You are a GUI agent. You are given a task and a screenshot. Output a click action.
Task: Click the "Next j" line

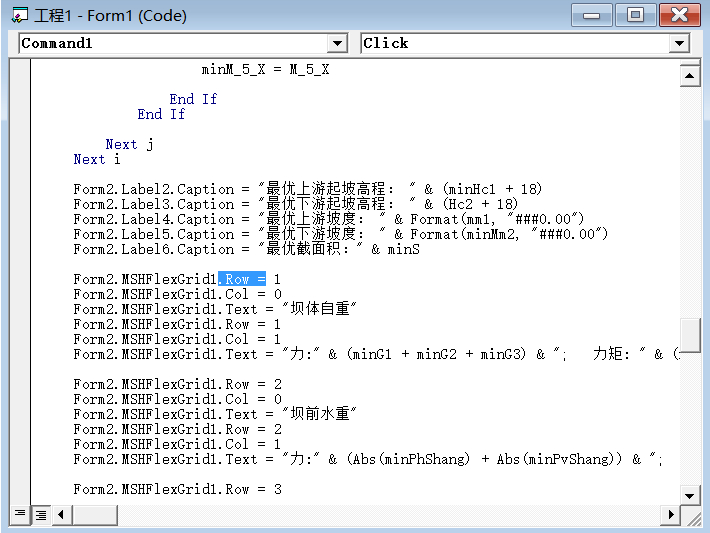(x=130, y=144)
